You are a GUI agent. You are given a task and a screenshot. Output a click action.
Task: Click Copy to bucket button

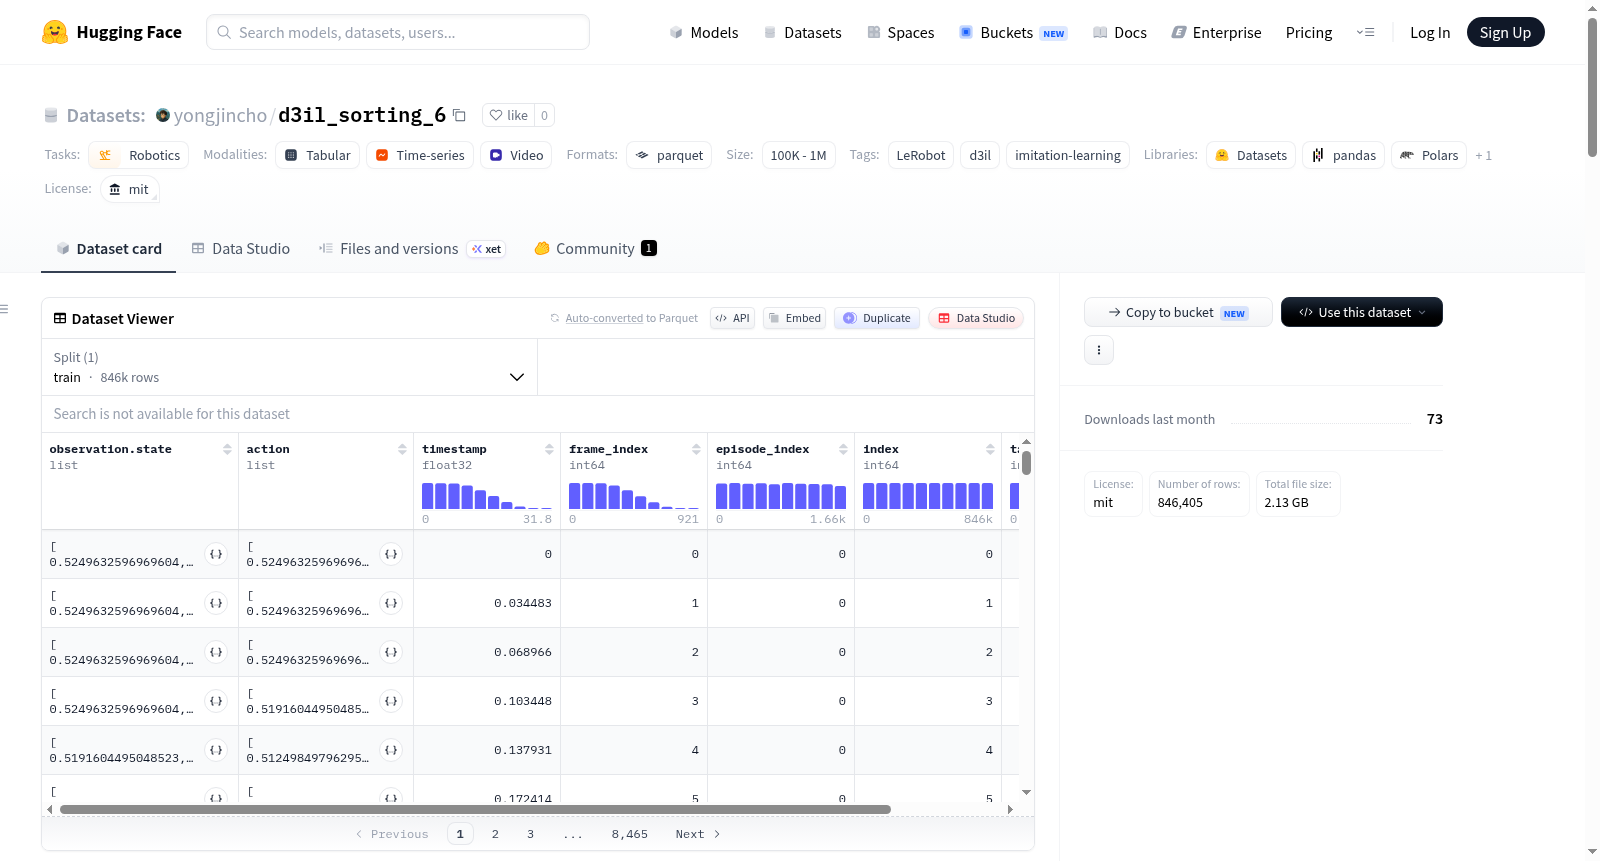[x=1178, y=312]
